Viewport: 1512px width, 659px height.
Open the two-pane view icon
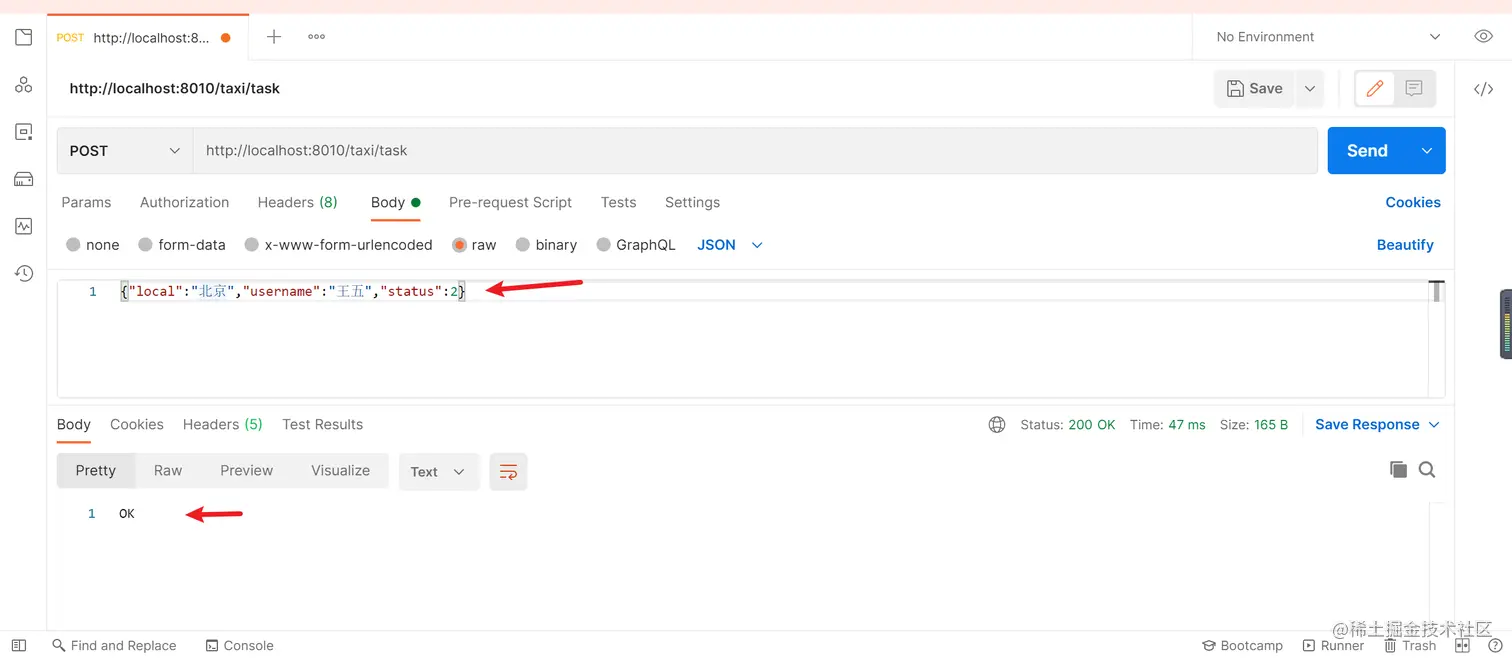[x=1463, y=646]
